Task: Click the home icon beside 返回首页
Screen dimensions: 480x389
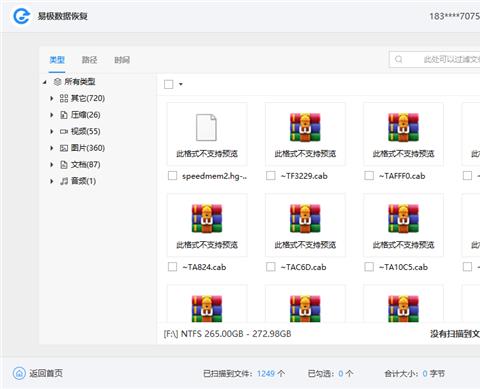Action: [x=19, y=373]
